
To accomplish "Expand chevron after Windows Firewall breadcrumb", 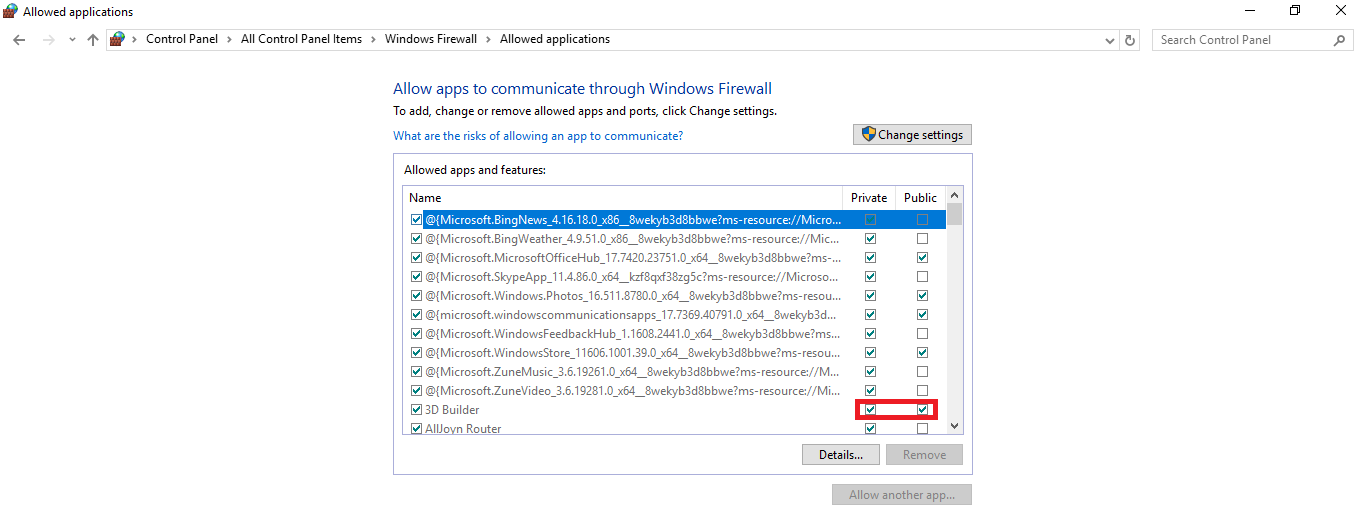I will click(489, 40).
